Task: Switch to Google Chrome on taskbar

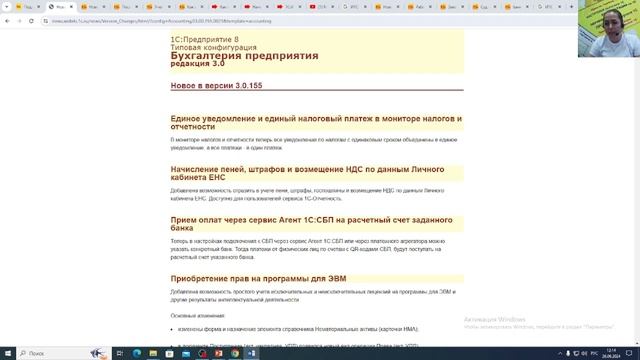Action: [235, 353]
